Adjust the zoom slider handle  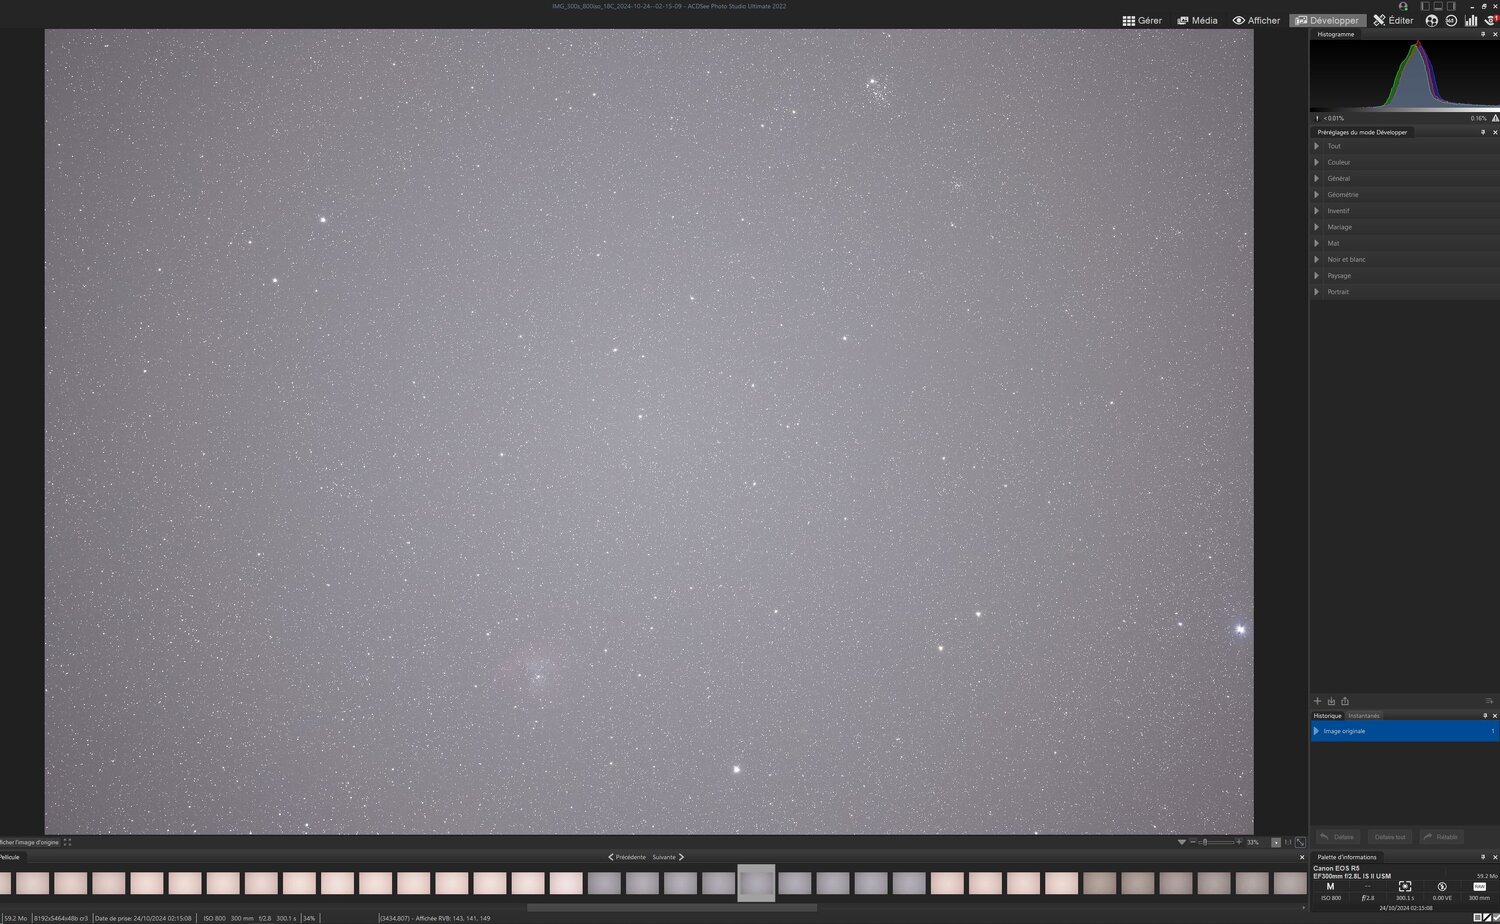click(1205, 842)
